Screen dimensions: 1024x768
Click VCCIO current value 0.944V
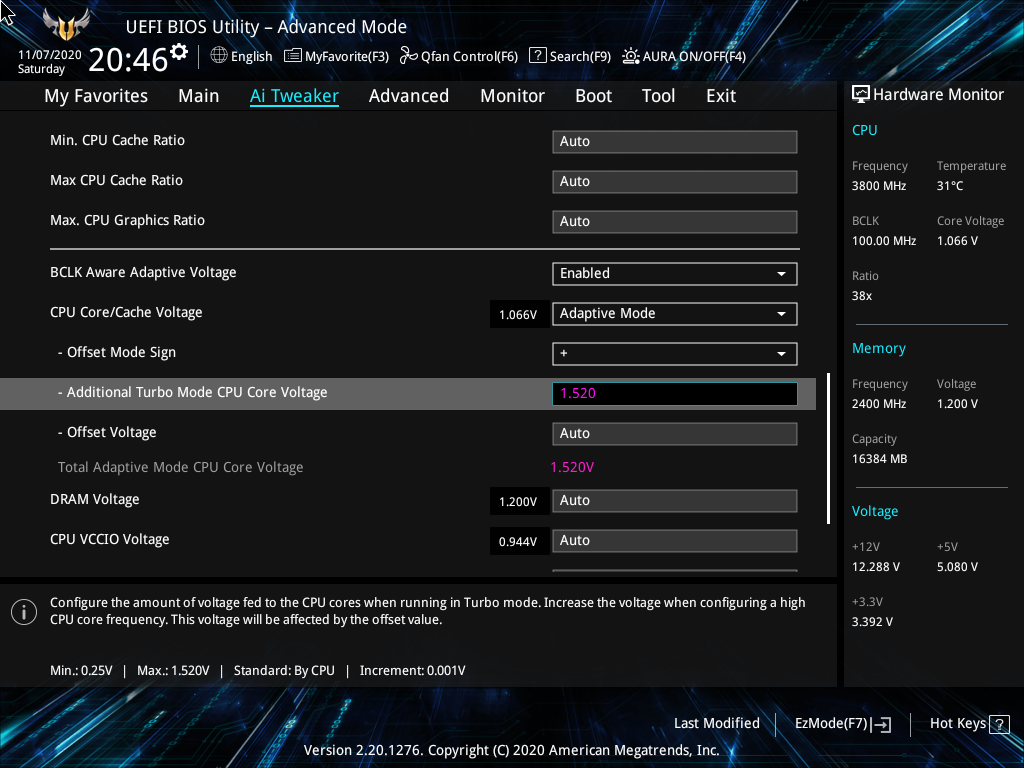pos(518,541)
